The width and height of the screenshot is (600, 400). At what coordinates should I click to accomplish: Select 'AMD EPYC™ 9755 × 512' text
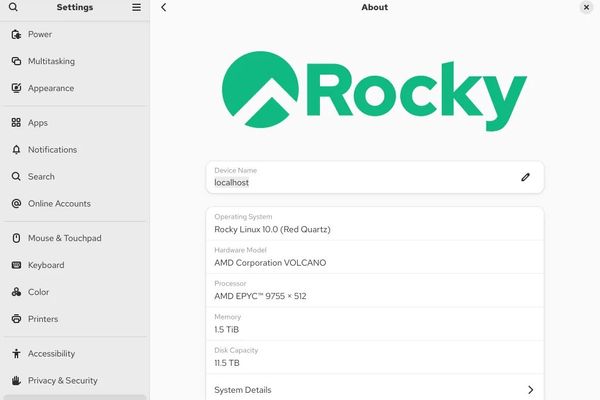coord(260,296)
